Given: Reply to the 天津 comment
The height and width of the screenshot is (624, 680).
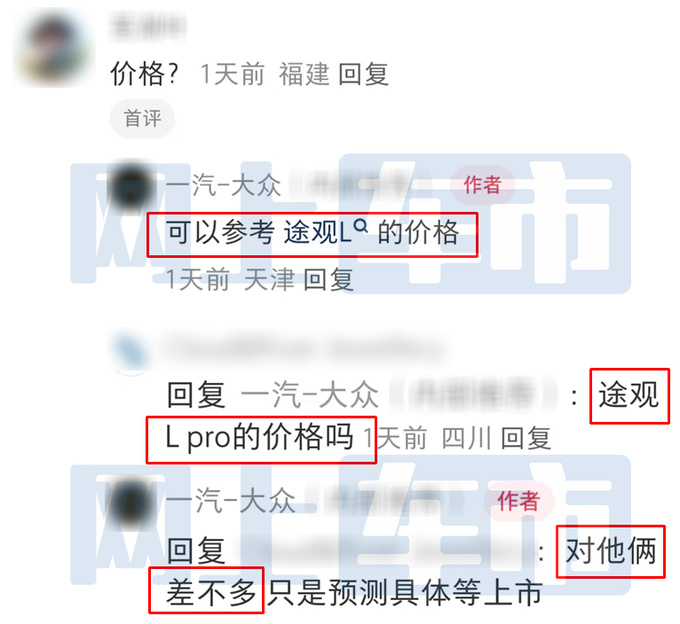Looking at the screenshot, I should (328, 280).
